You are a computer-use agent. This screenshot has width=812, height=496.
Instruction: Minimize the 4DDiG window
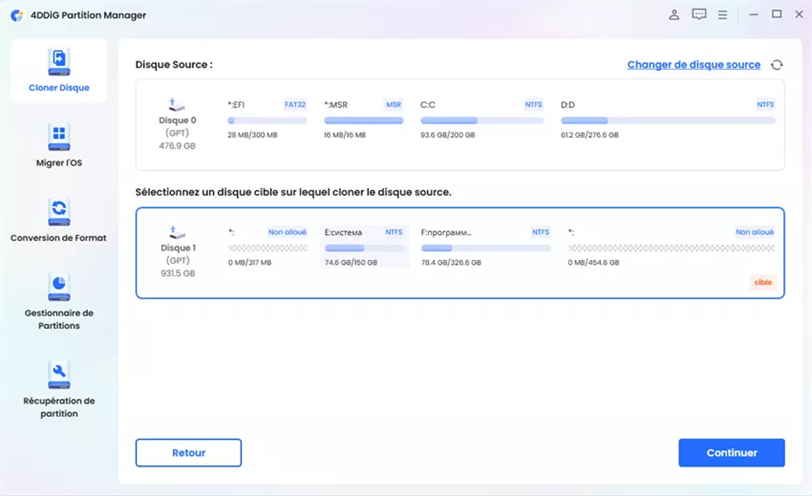pos(753,14)
